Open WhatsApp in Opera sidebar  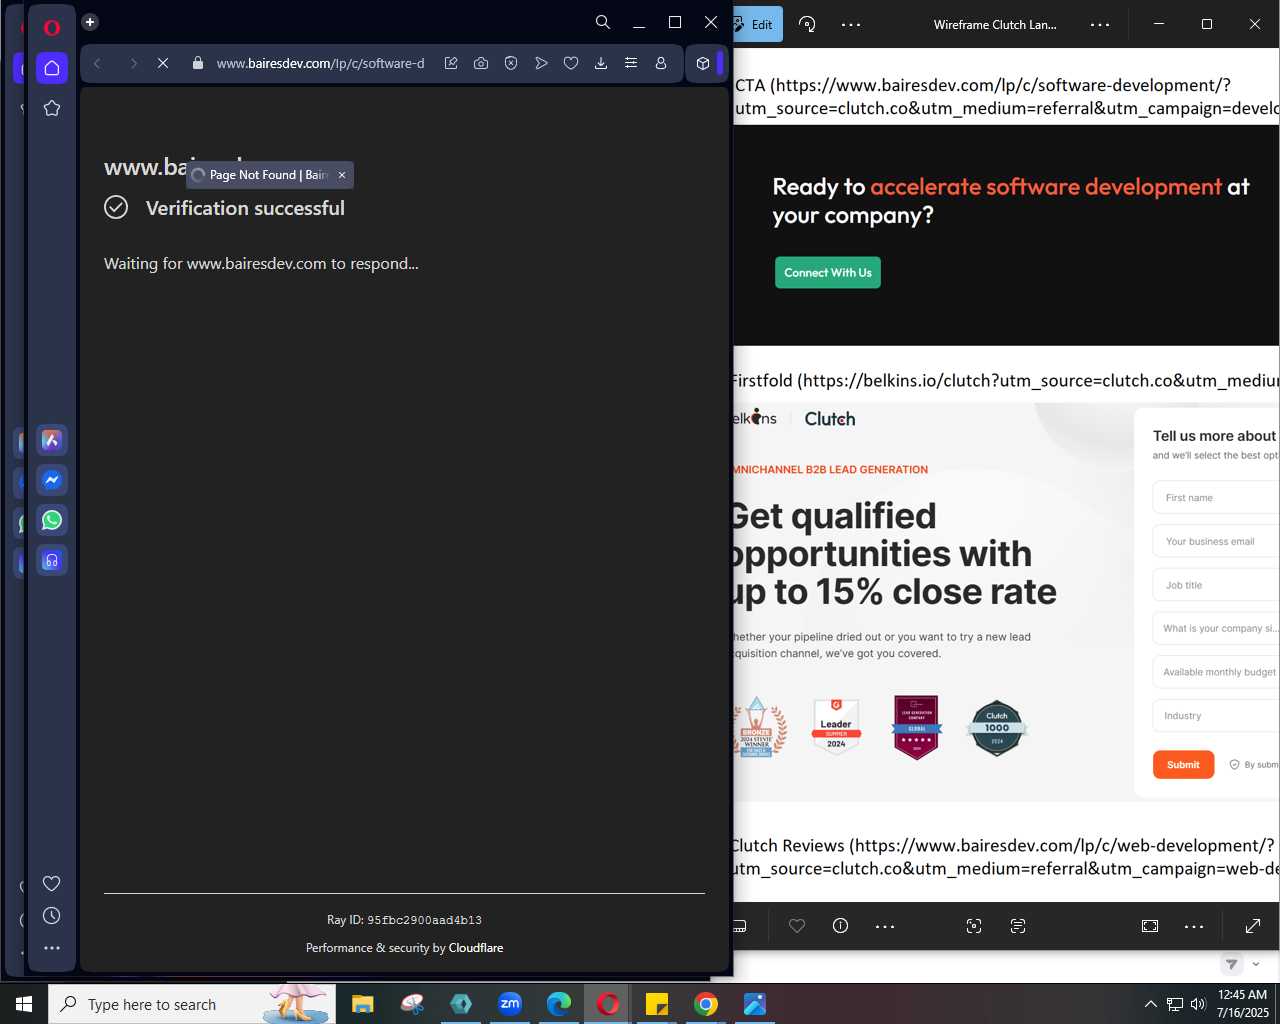tap(52, 520)
